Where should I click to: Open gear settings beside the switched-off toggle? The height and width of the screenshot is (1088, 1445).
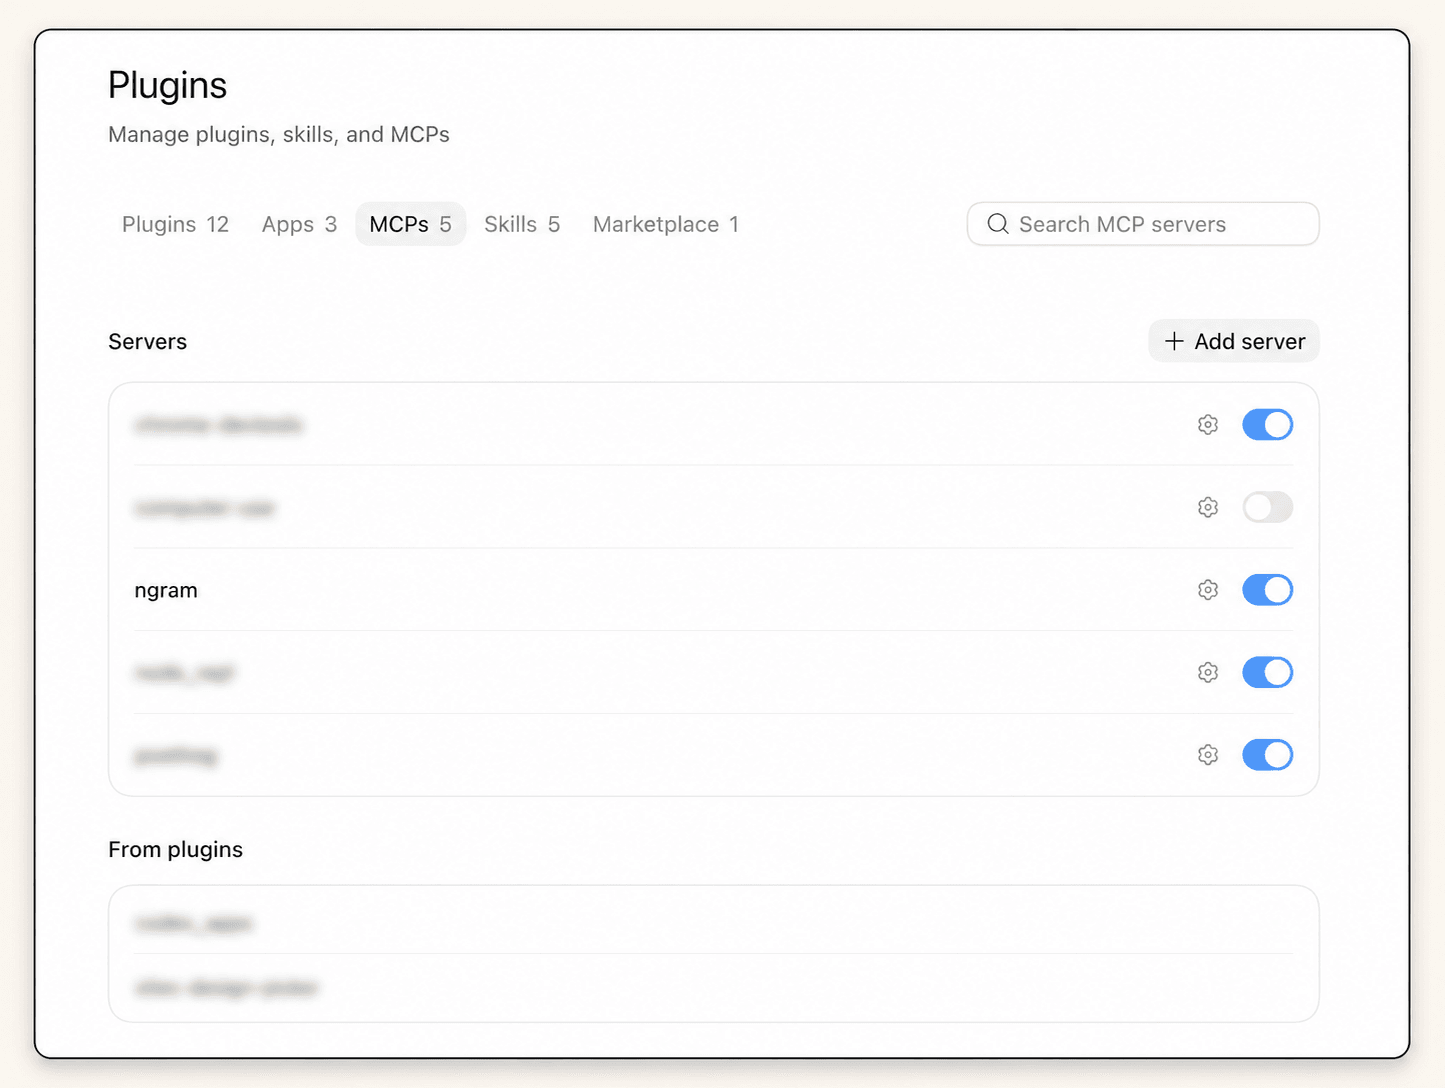tap(1208, 507)
